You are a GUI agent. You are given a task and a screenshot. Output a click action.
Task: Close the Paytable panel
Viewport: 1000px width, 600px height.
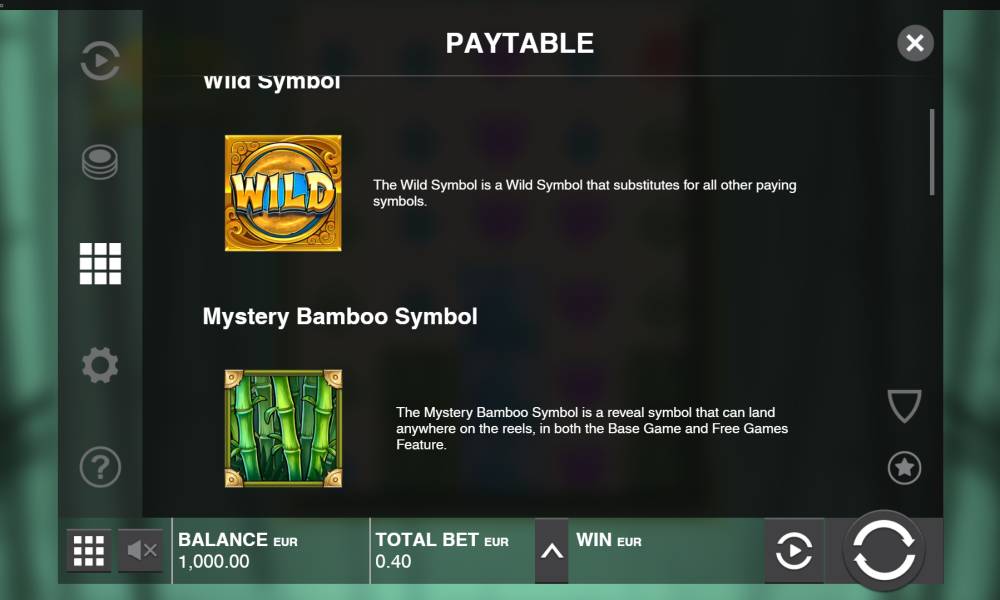tap(915, 43)
